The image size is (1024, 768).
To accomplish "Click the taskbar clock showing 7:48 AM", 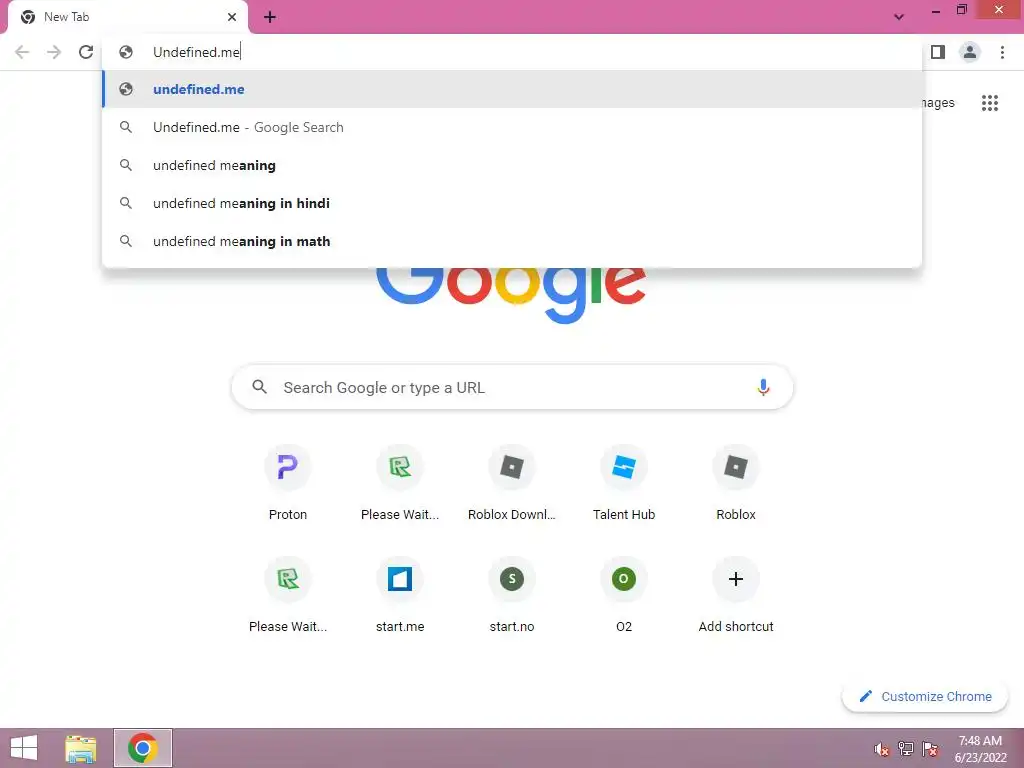I will [980, 749].
